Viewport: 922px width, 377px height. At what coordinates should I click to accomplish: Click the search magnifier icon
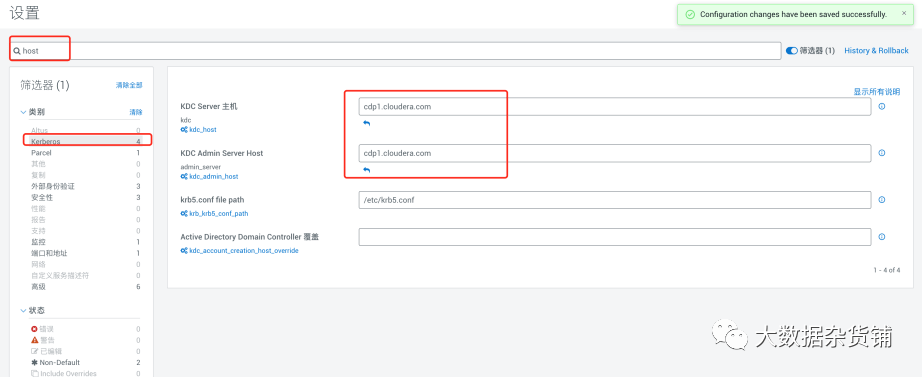pos(17,51)
